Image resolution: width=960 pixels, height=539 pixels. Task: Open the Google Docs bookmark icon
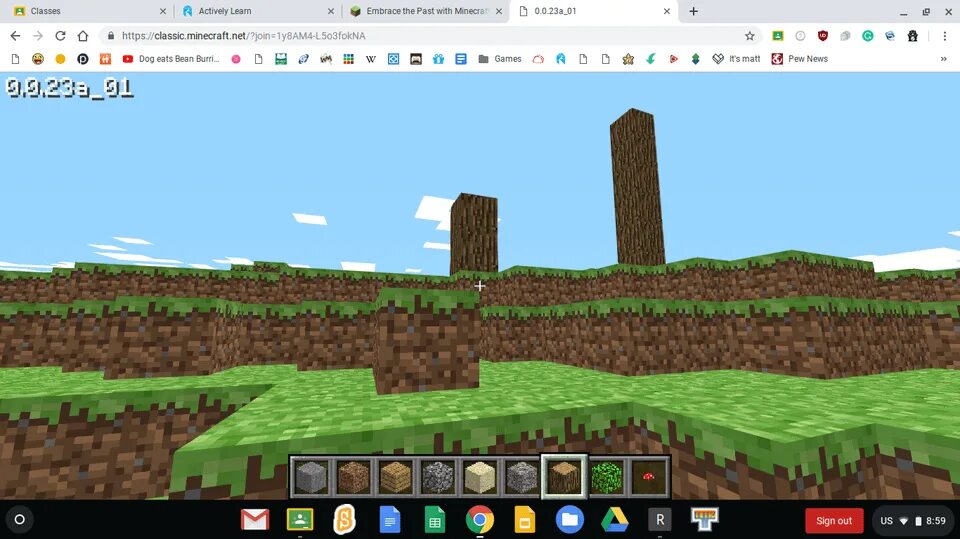pyautogui.click(x=461, y=59)
